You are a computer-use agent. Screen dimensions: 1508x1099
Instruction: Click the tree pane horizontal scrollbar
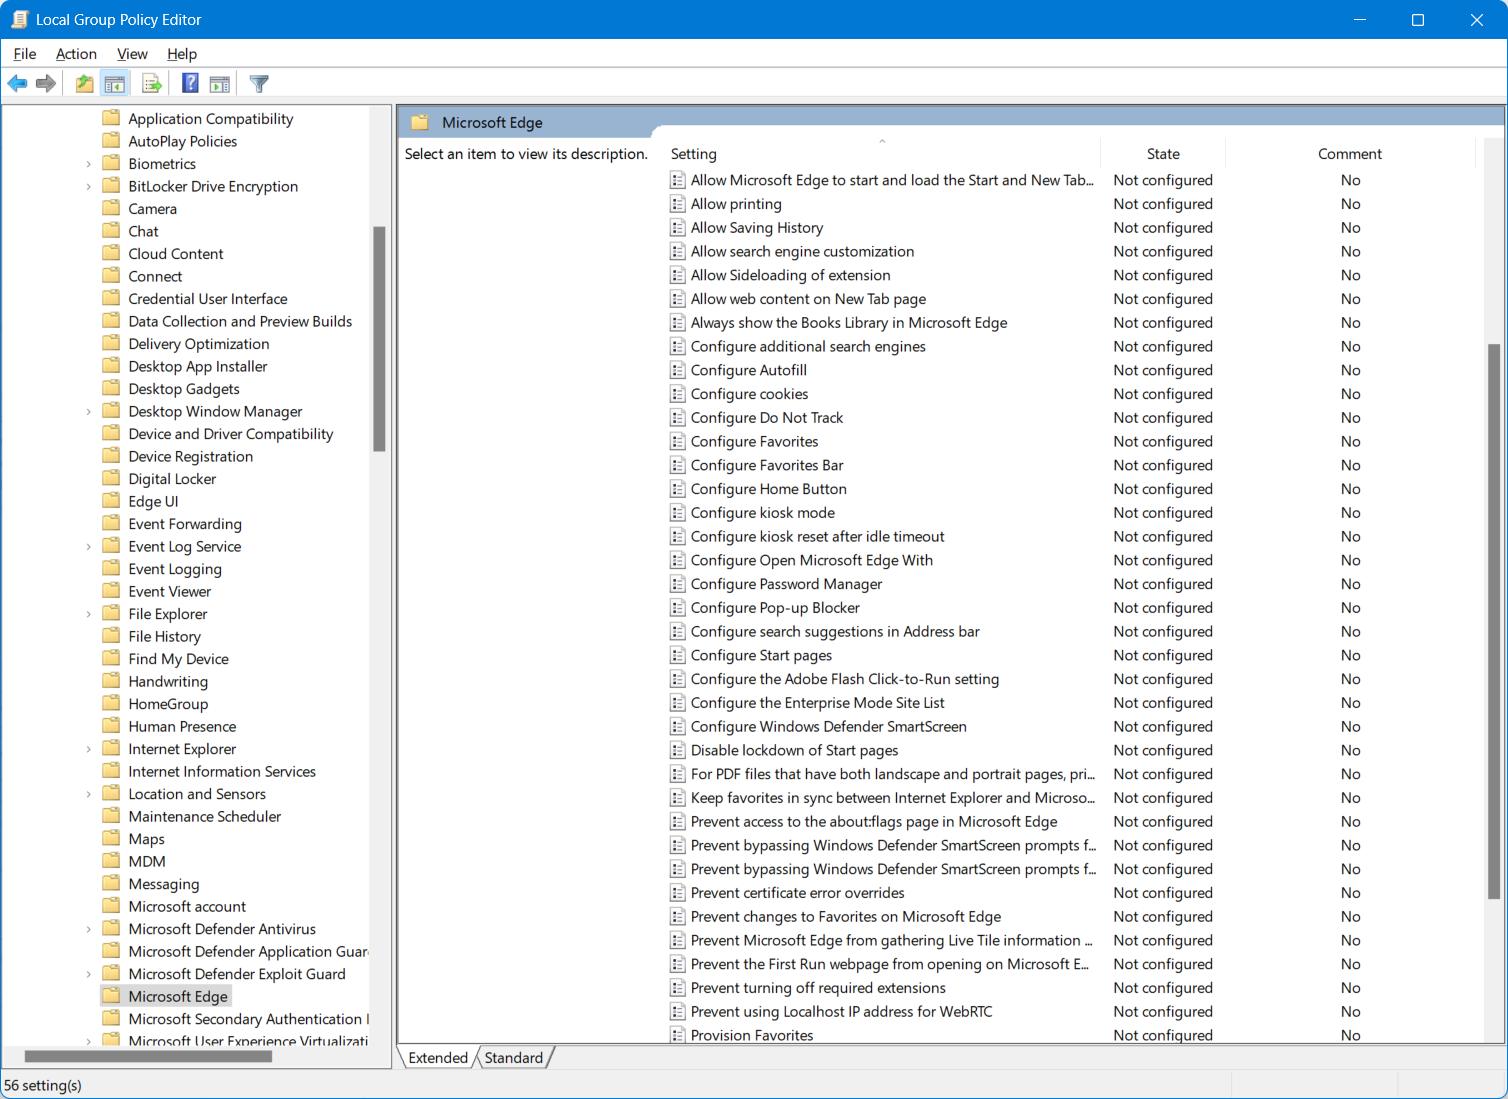tap(148, 1056)
